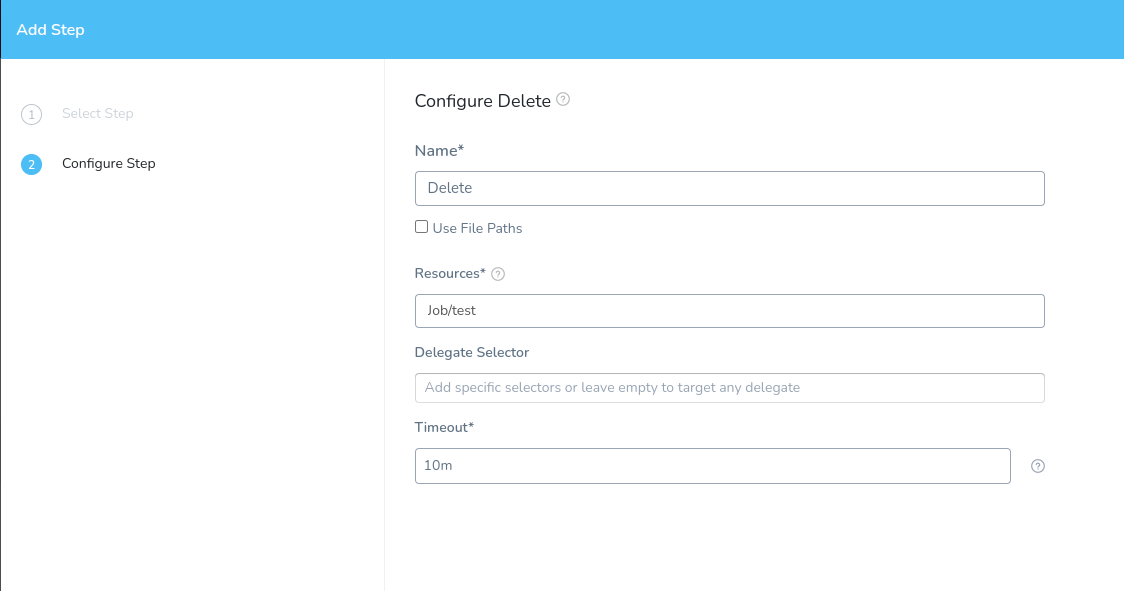The image size is (1124, 591).
Task: Click the Resources field label
Action: pos(449,273)
